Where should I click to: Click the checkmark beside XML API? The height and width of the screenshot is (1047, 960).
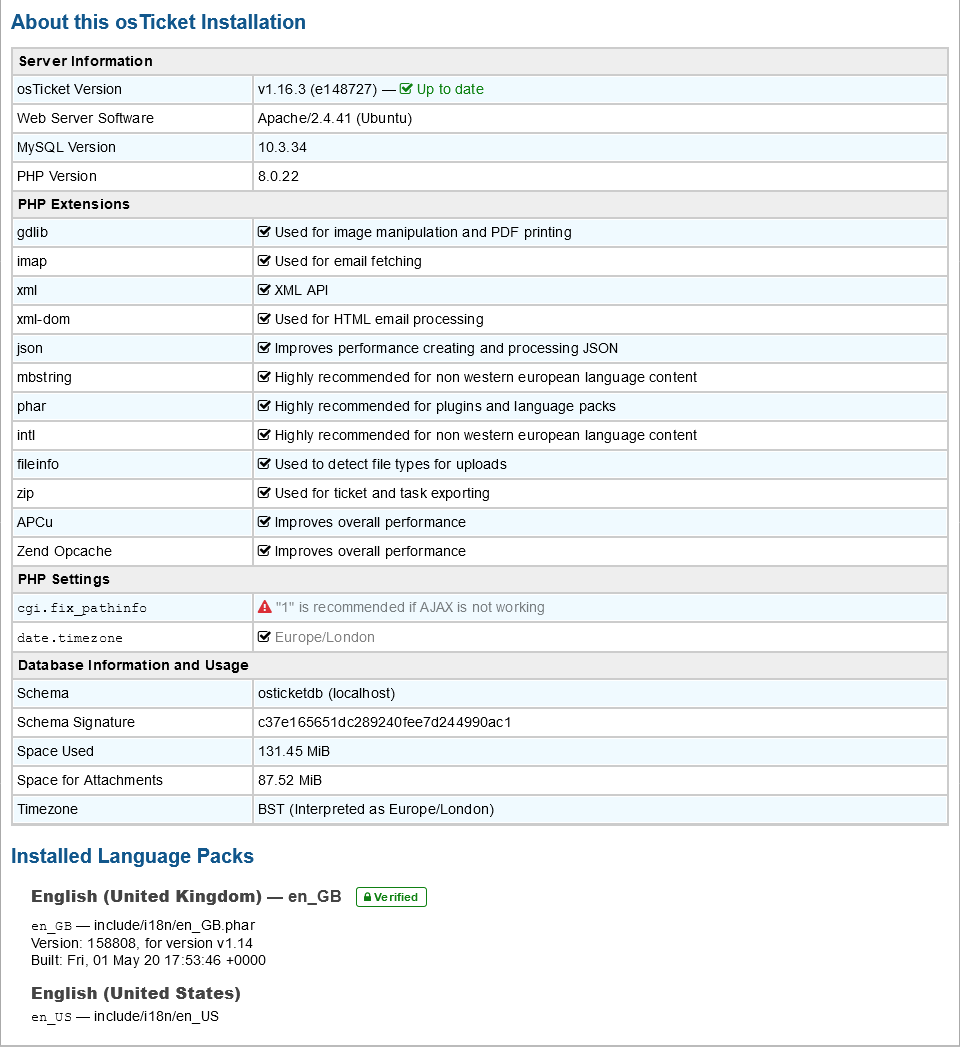pos(265,290)
